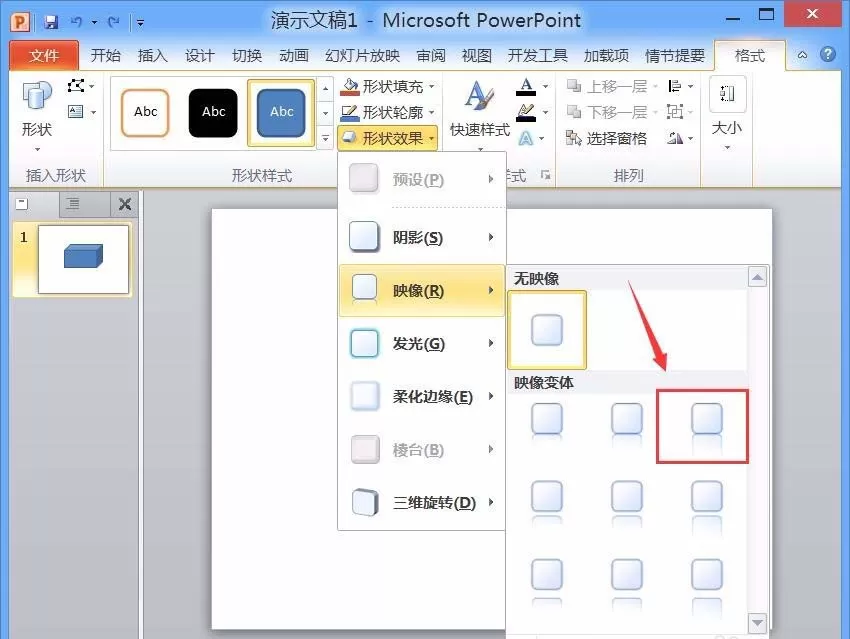Click the 形状填充 paint bucket icon
Viewport: 850px width, 639px height.
coord(351,86)
